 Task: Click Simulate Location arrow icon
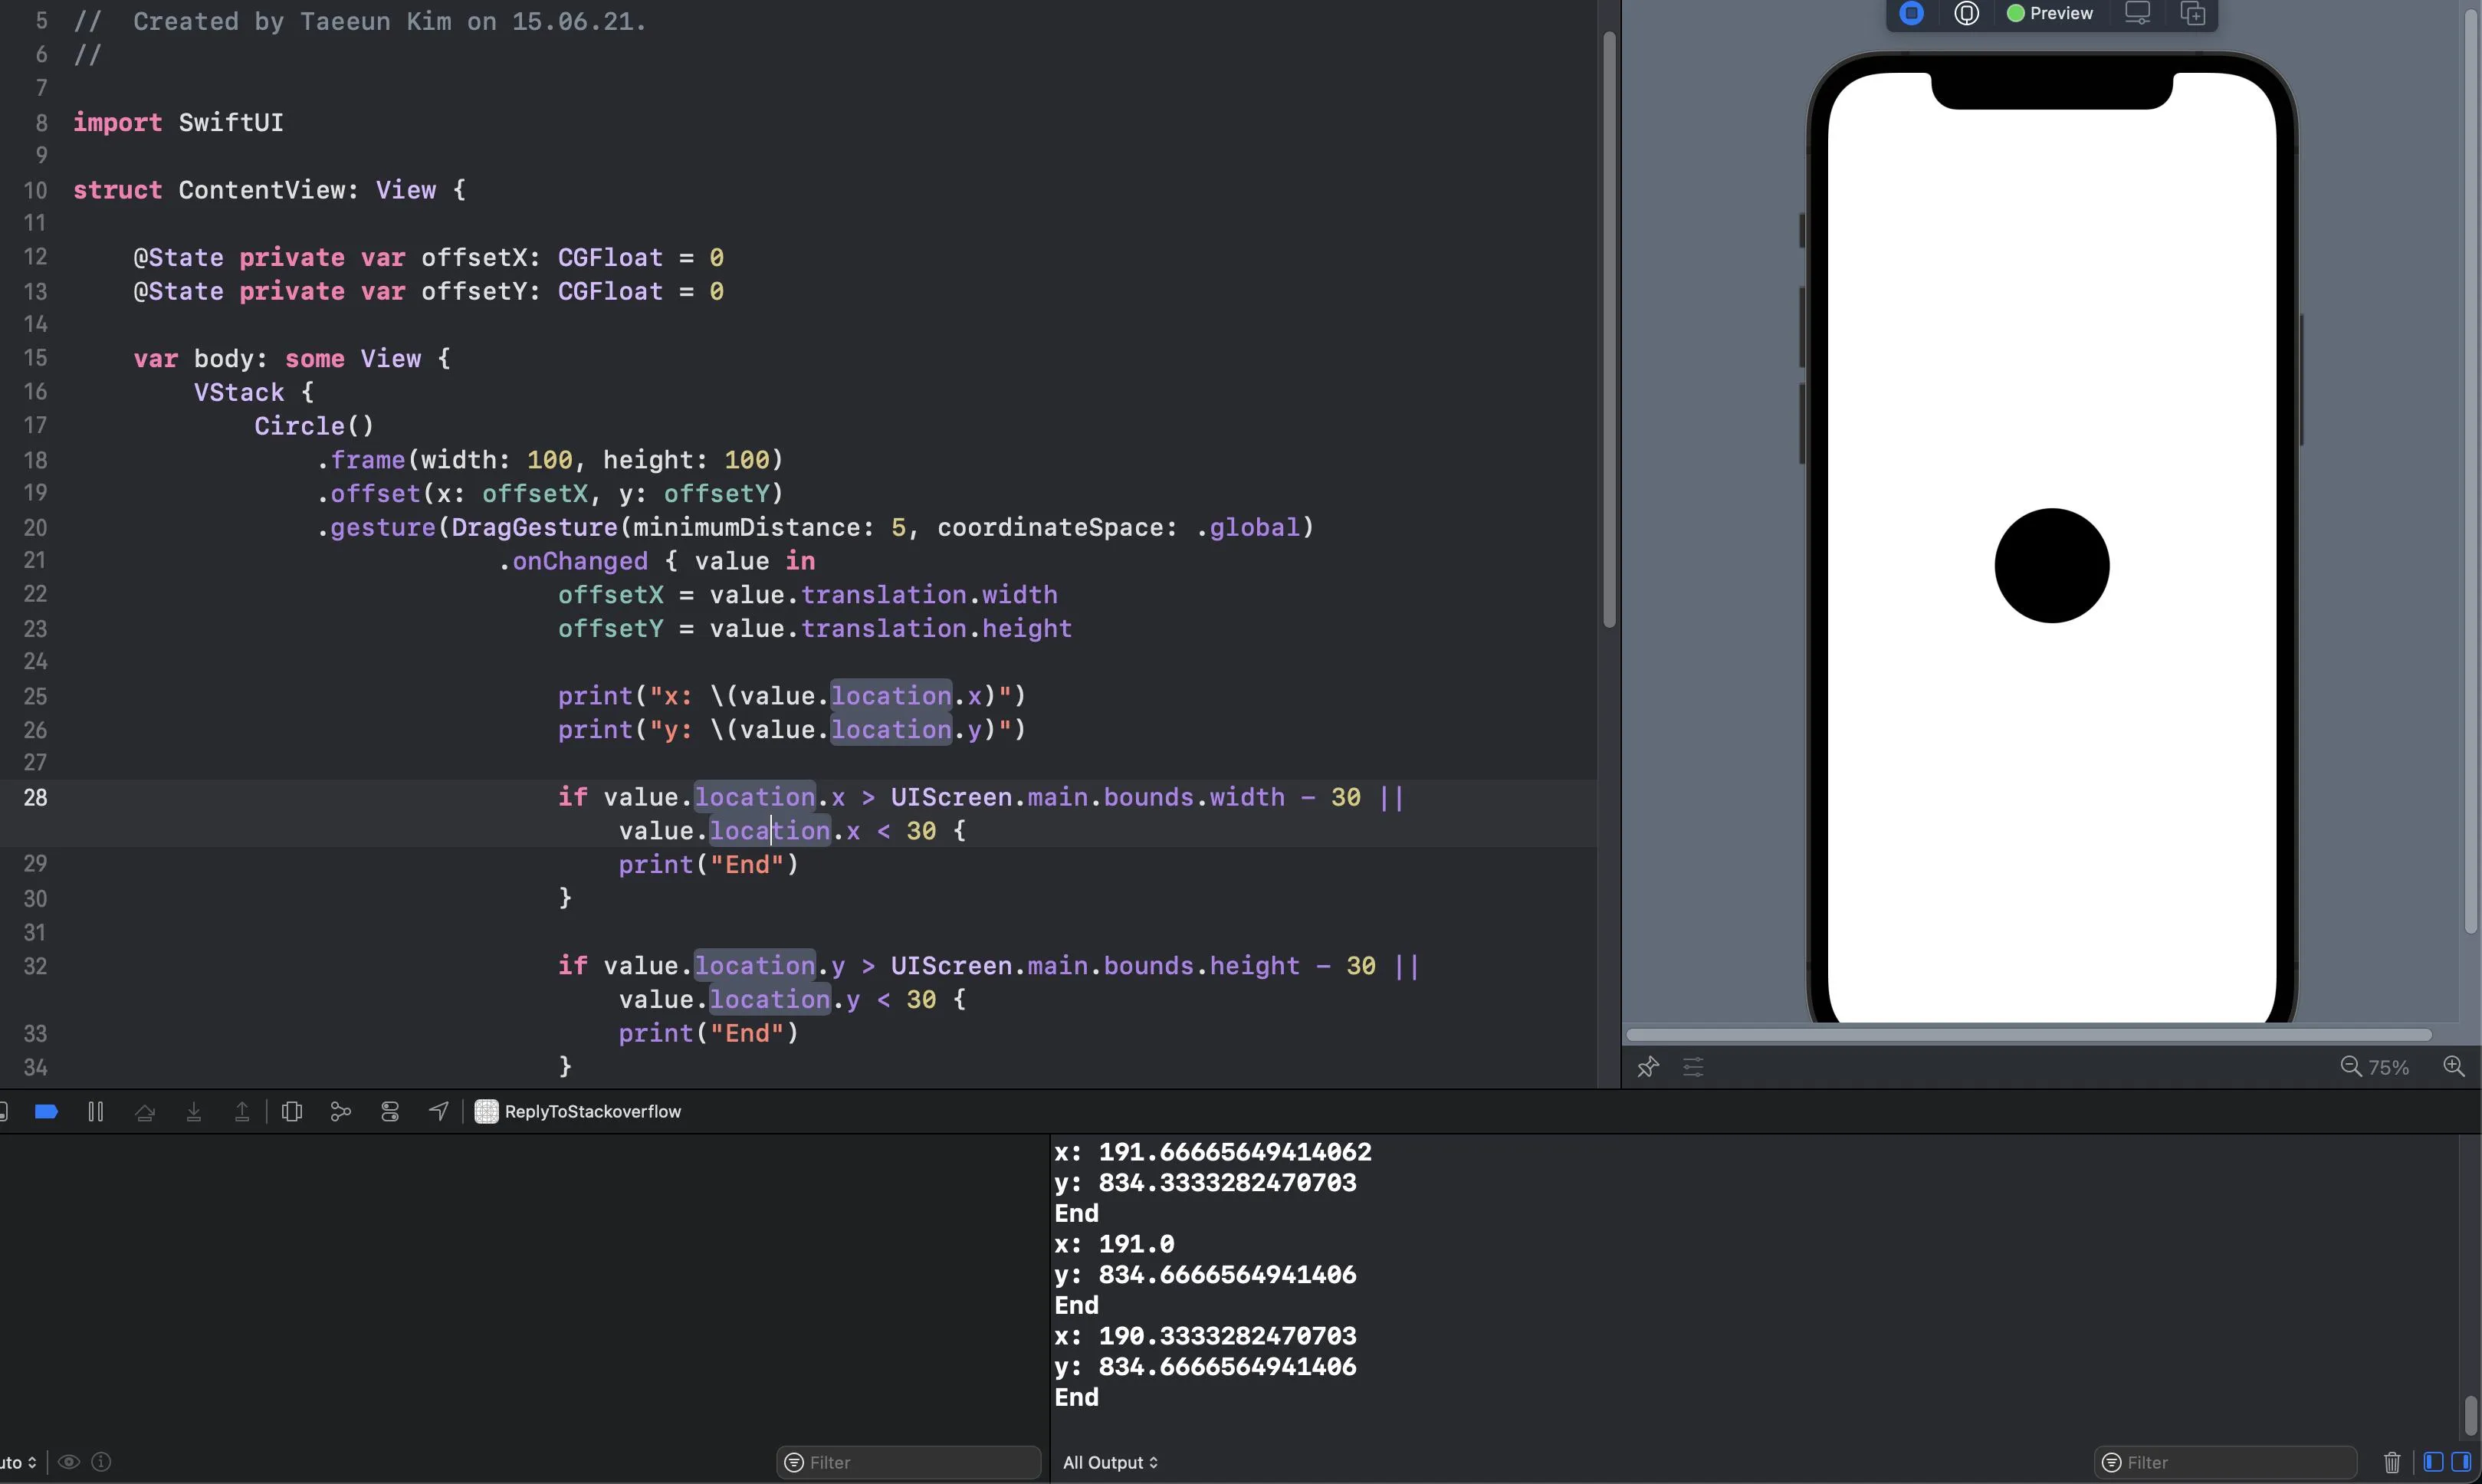point(438,1112)
